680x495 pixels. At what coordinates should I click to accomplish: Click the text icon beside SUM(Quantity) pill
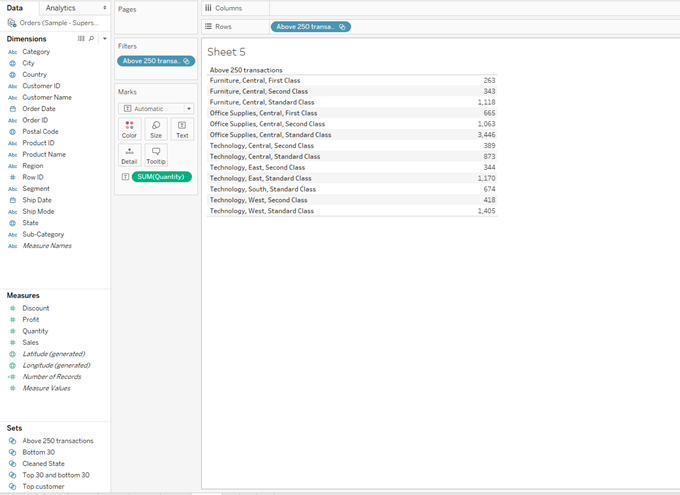point(125,177)
